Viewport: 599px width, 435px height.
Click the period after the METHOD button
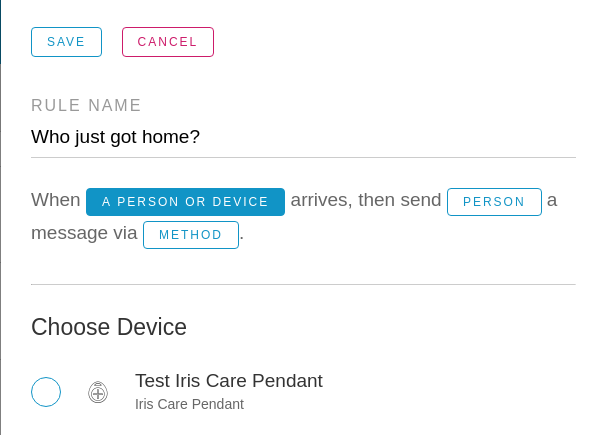(242, 239)
